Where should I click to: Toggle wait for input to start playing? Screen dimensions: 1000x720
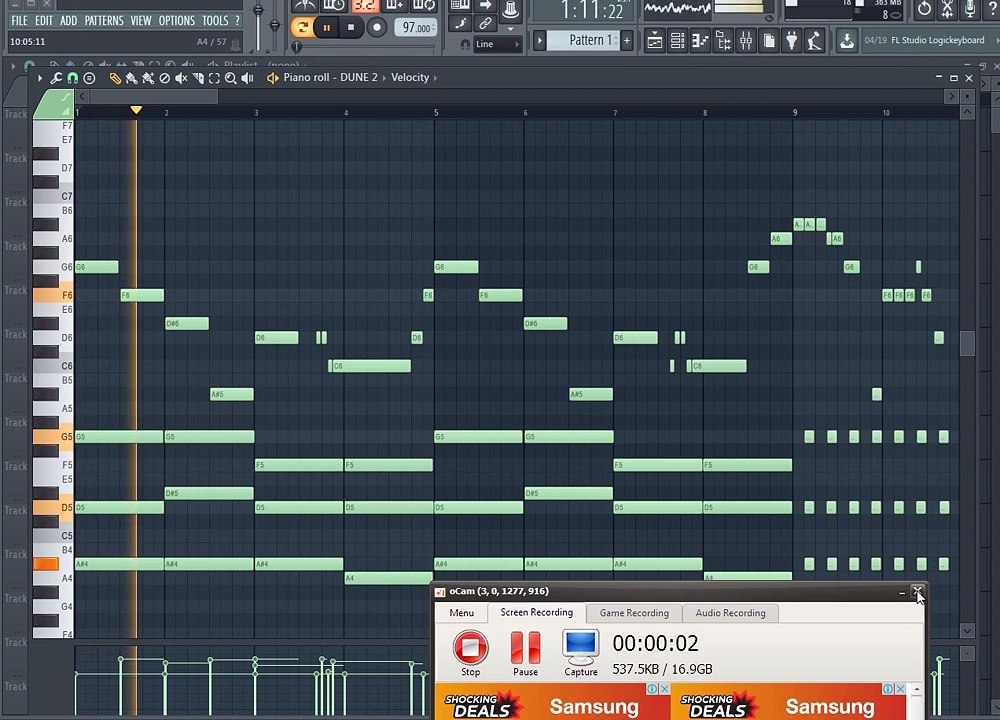pos(334,6)
